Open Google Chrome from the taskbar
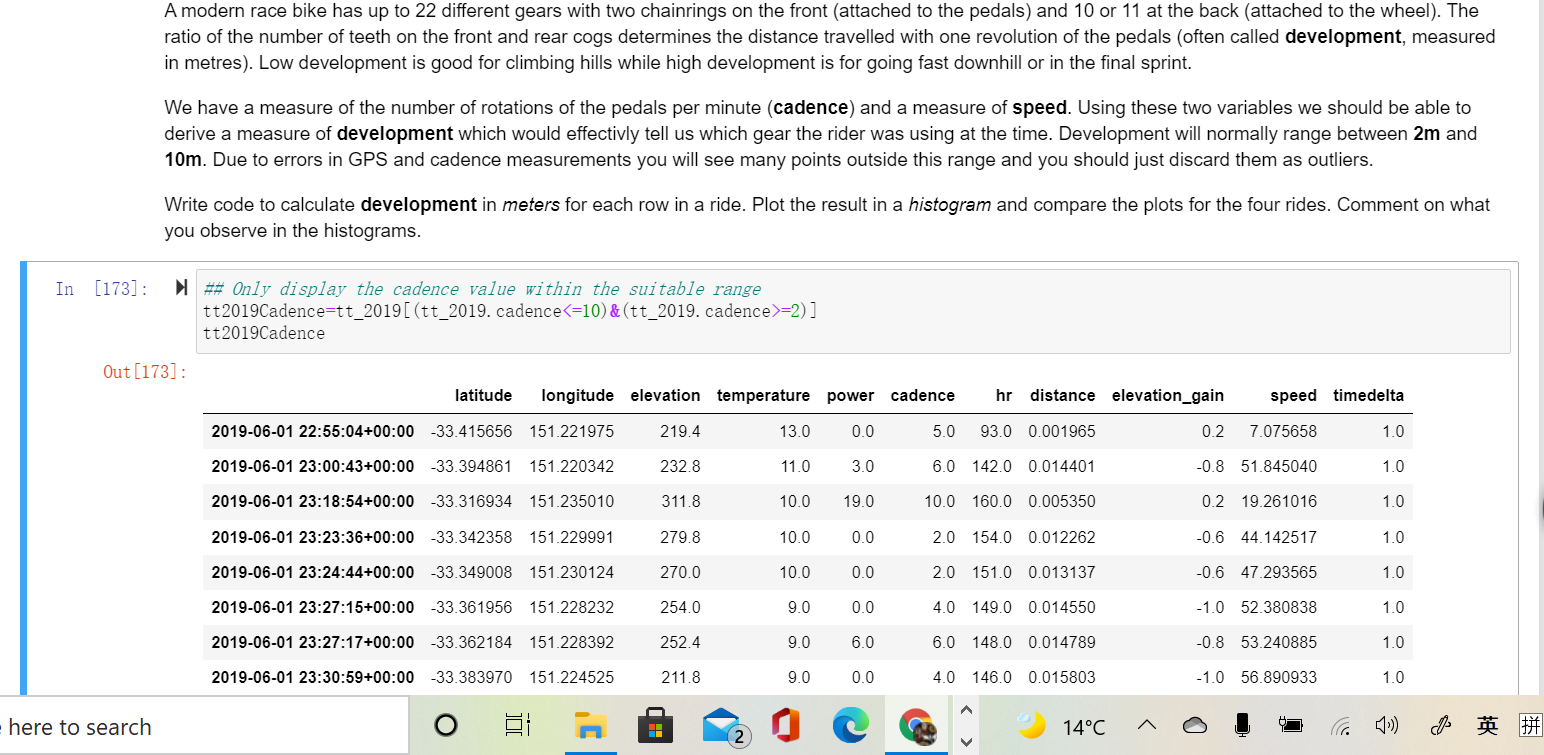 [x=917, y=725]
